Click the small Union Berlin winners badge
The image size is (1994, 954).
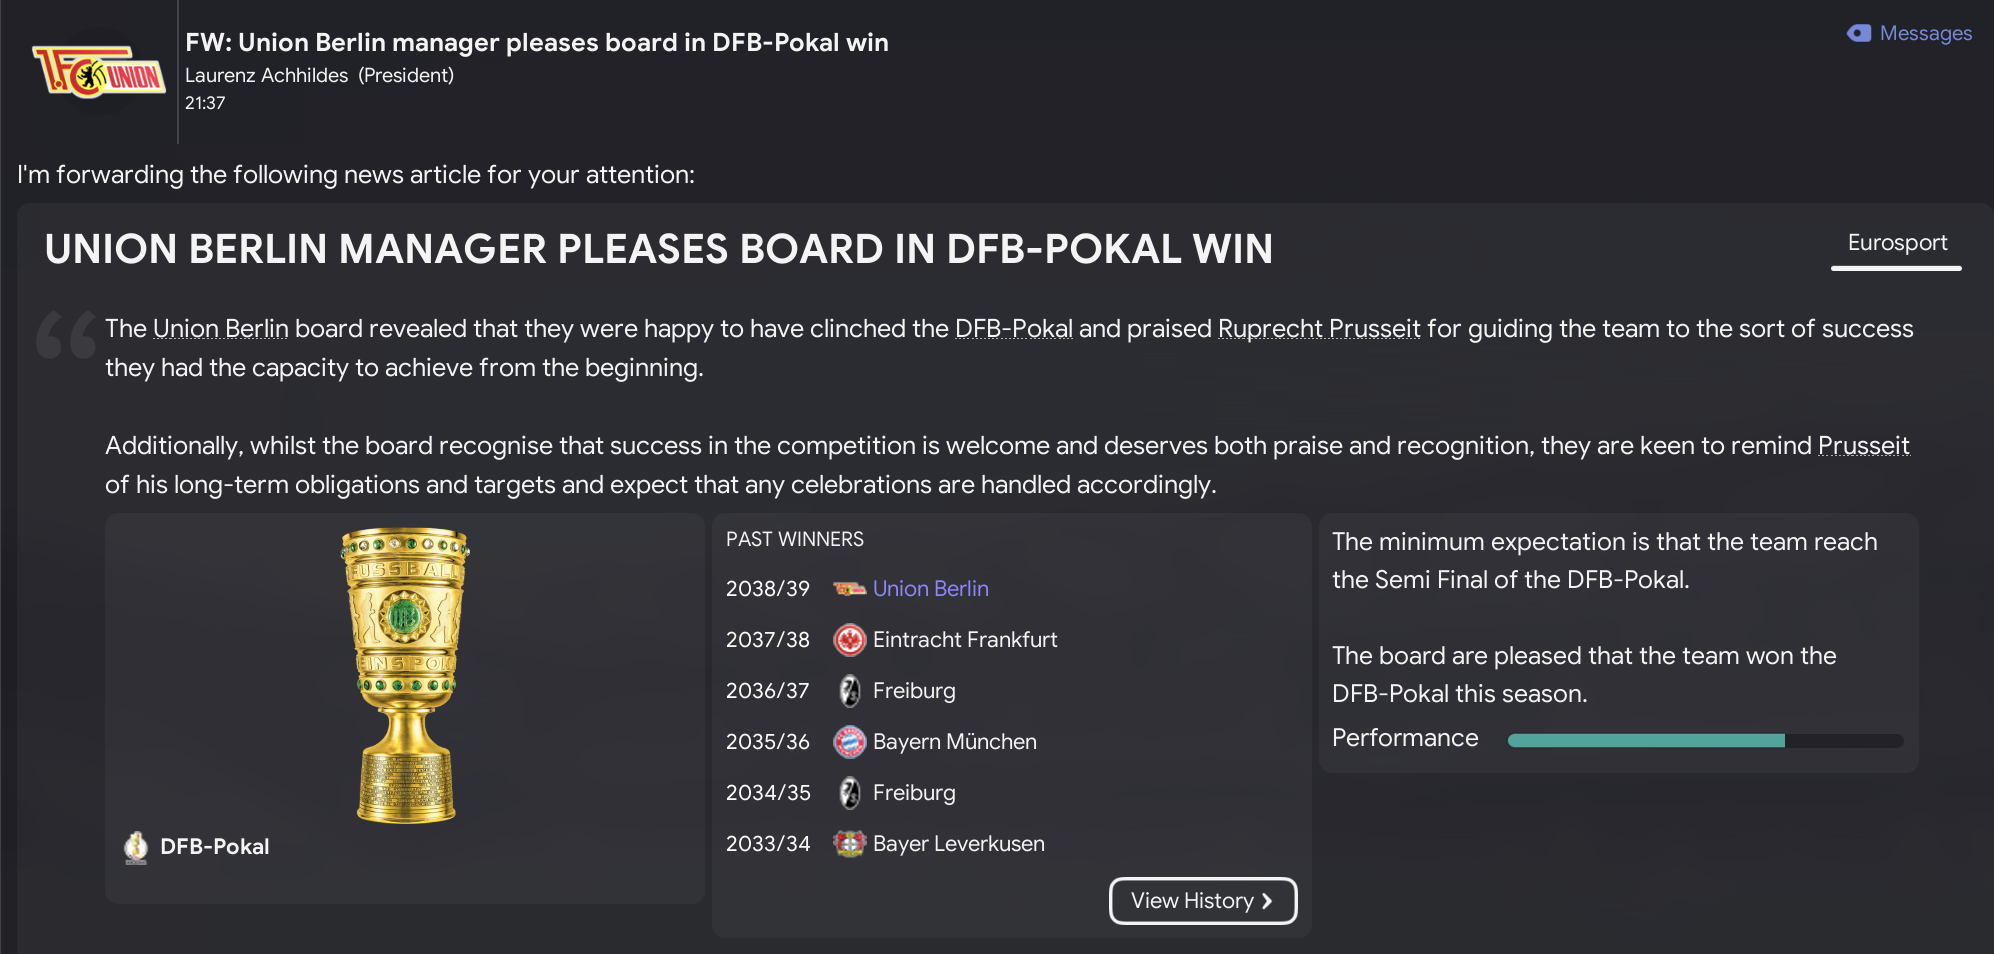[849, 589]
